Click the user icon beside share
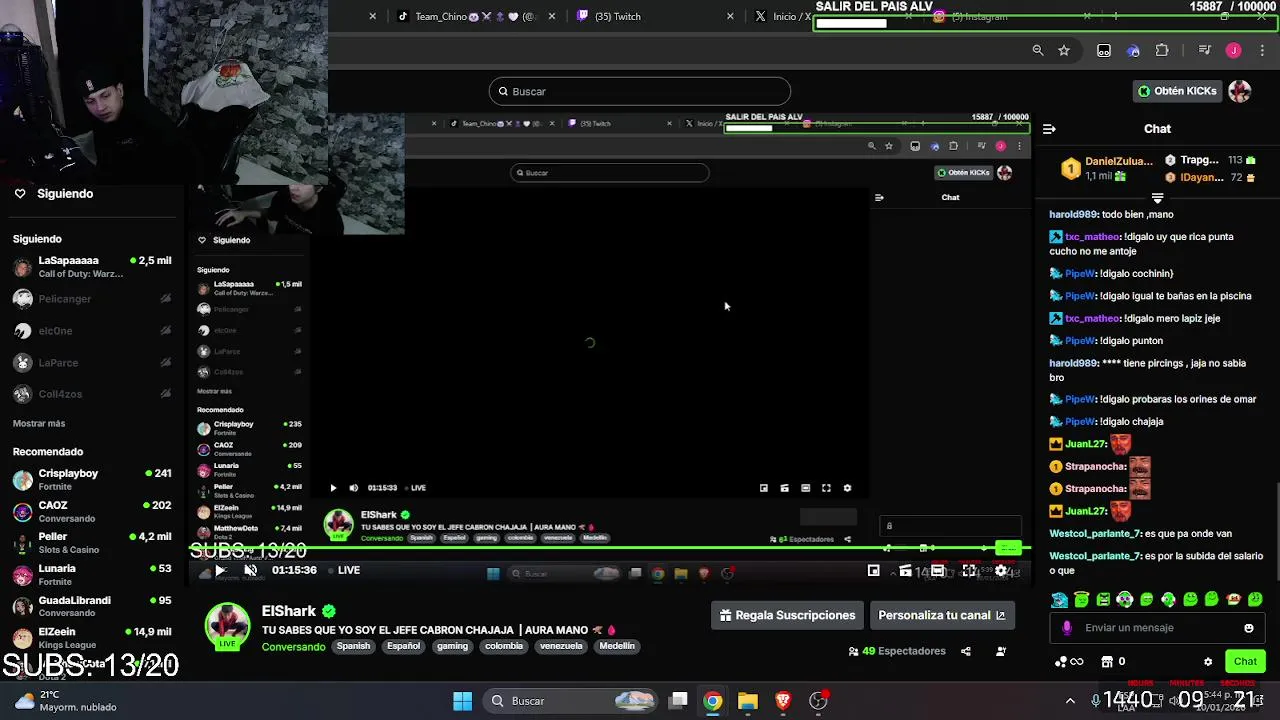Image resolution: width=1280 pixels, height=720 pixels. (1001, 651)
